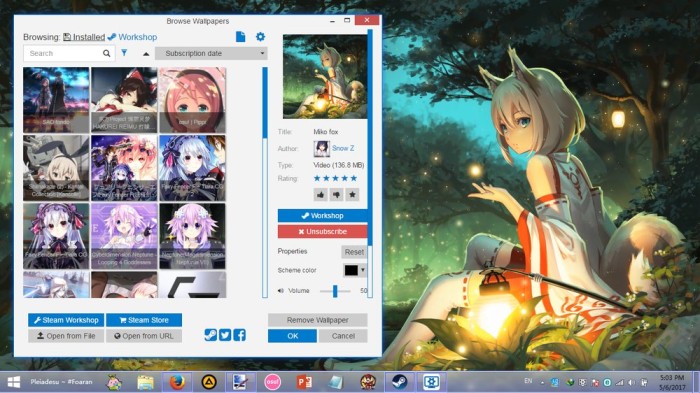
Task: Click the black scheme color swatch
Action: (351, 270)
